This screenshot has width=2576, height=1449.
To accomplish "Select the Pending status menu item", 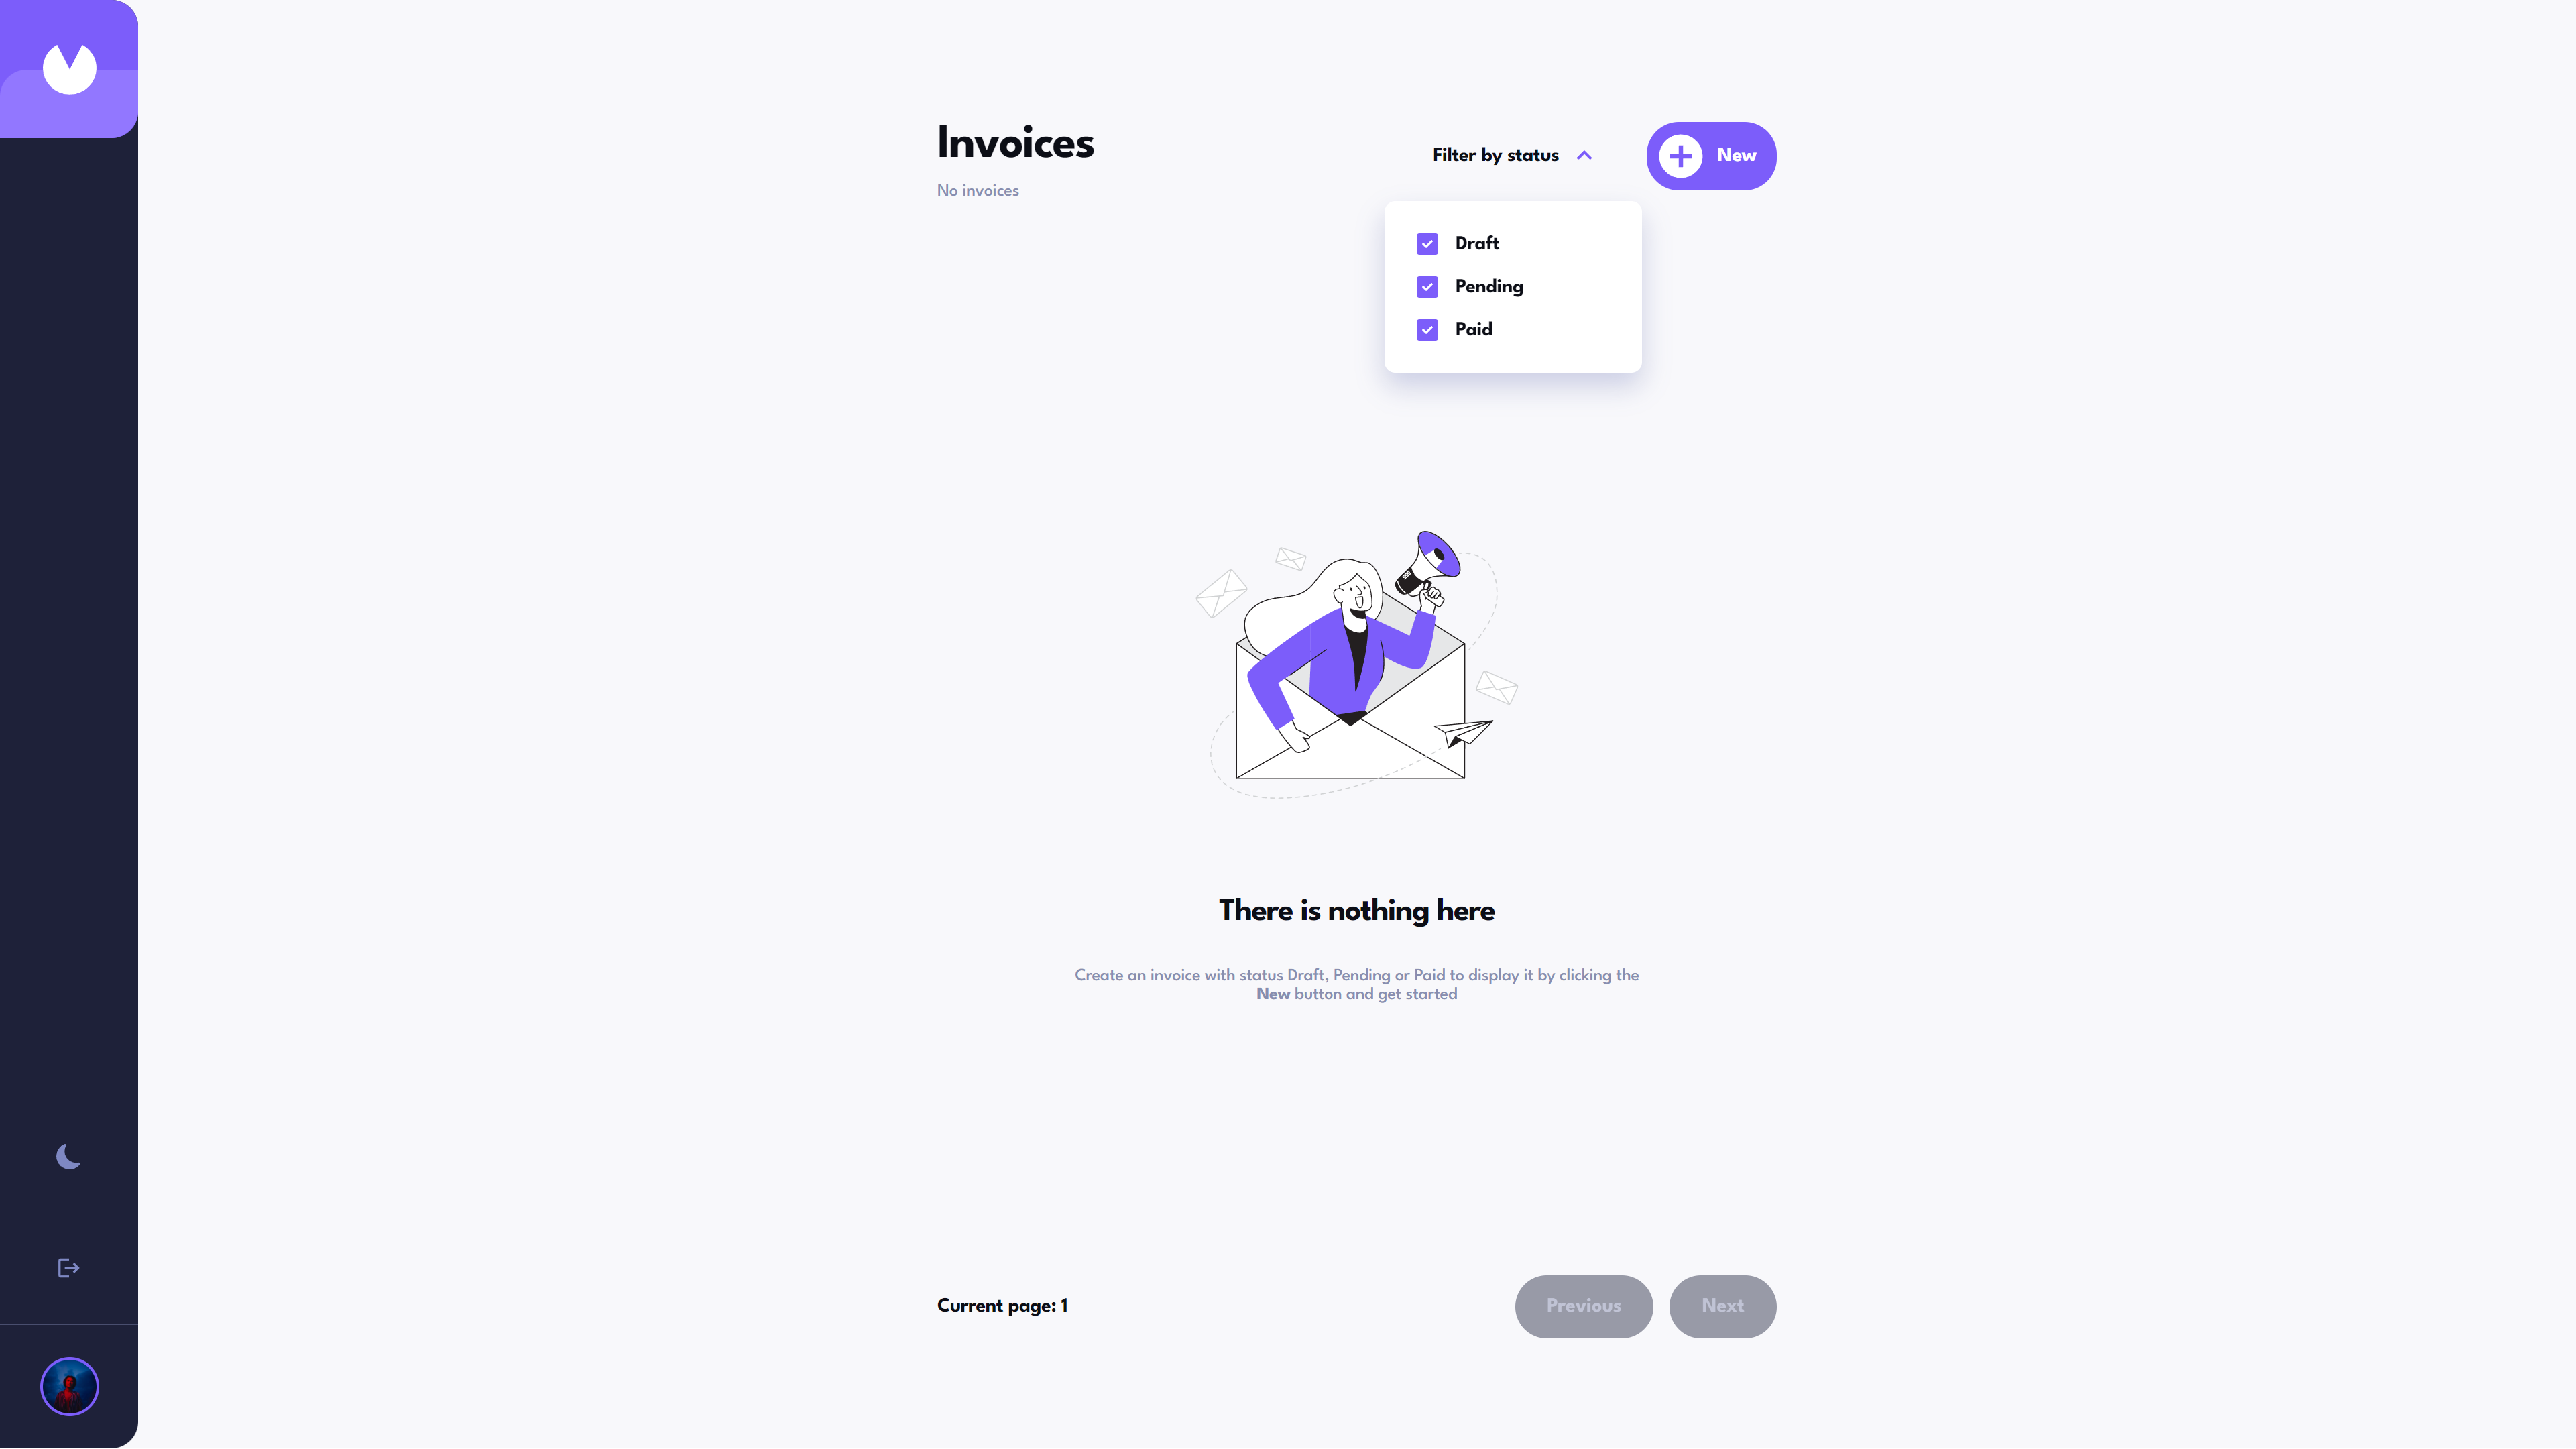I will (1488, 286).
